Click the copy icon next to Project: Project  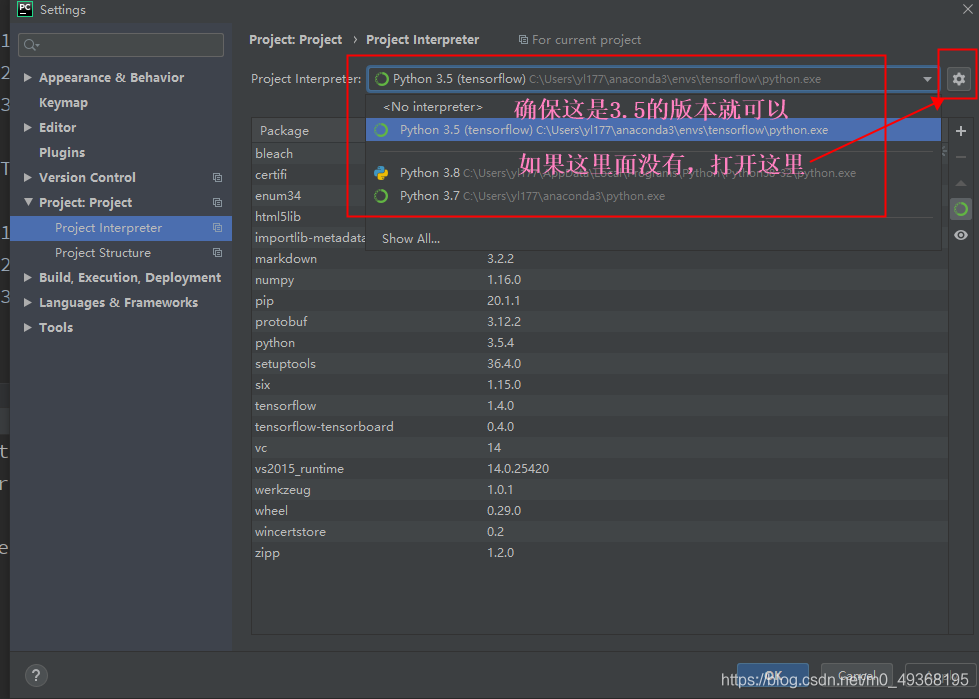[x=217, y=203]
